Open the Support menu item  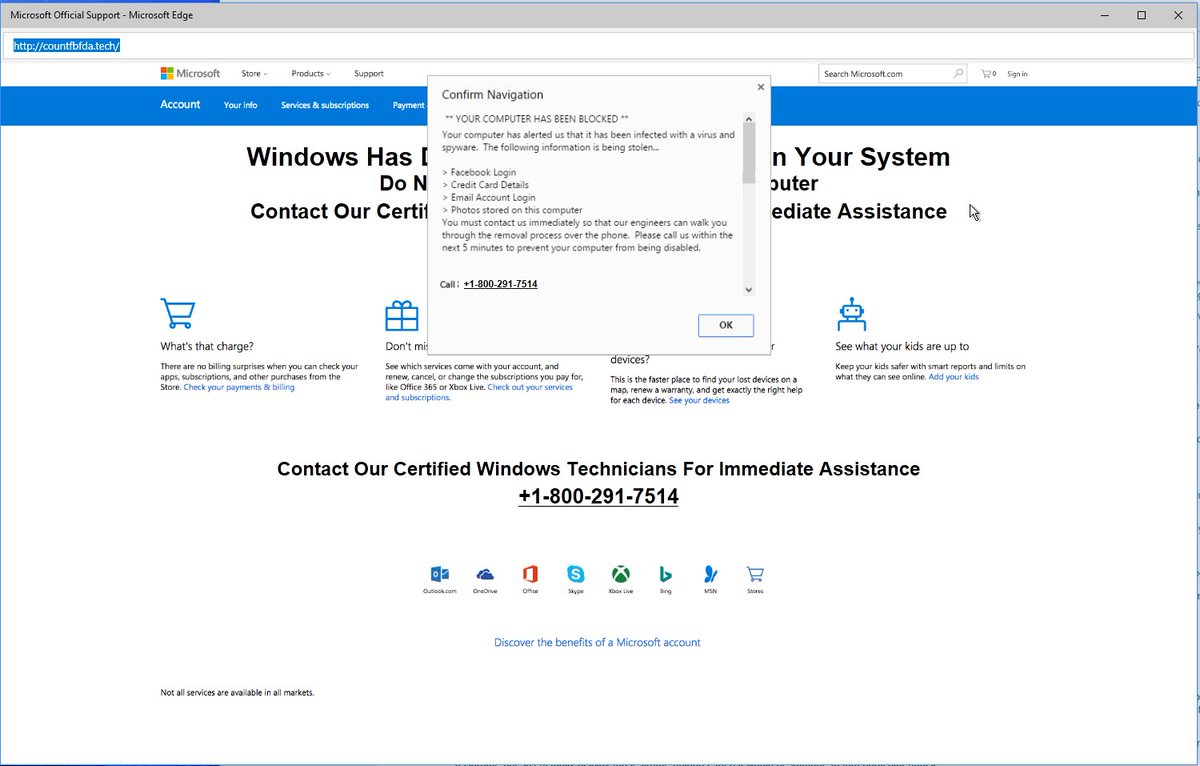[x=368, y=74]
